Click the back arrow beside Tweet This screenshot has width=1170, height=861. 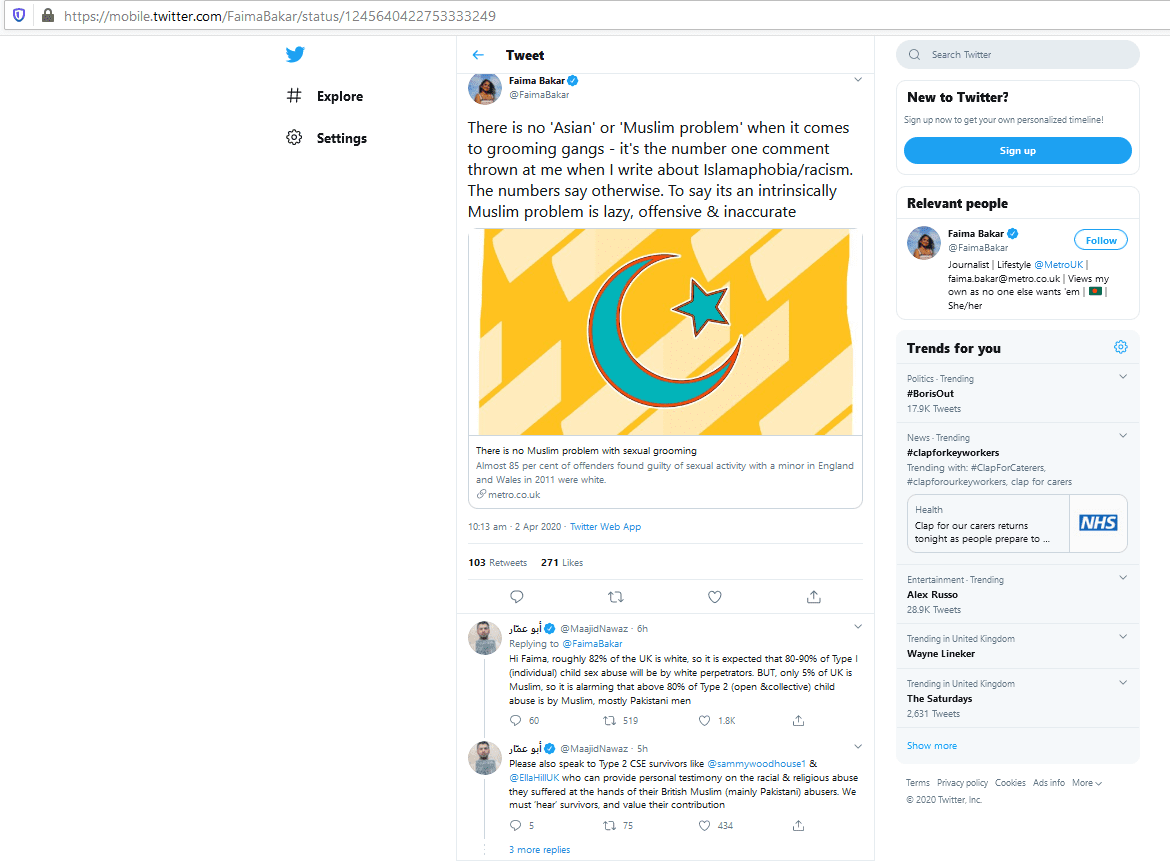click(478, 55)
